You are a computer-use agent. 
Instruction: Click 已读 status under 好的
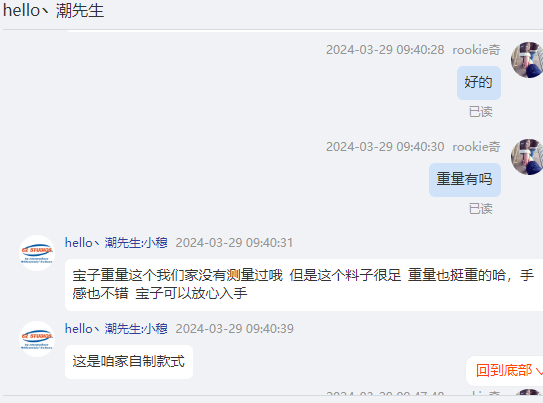[480, 112]
